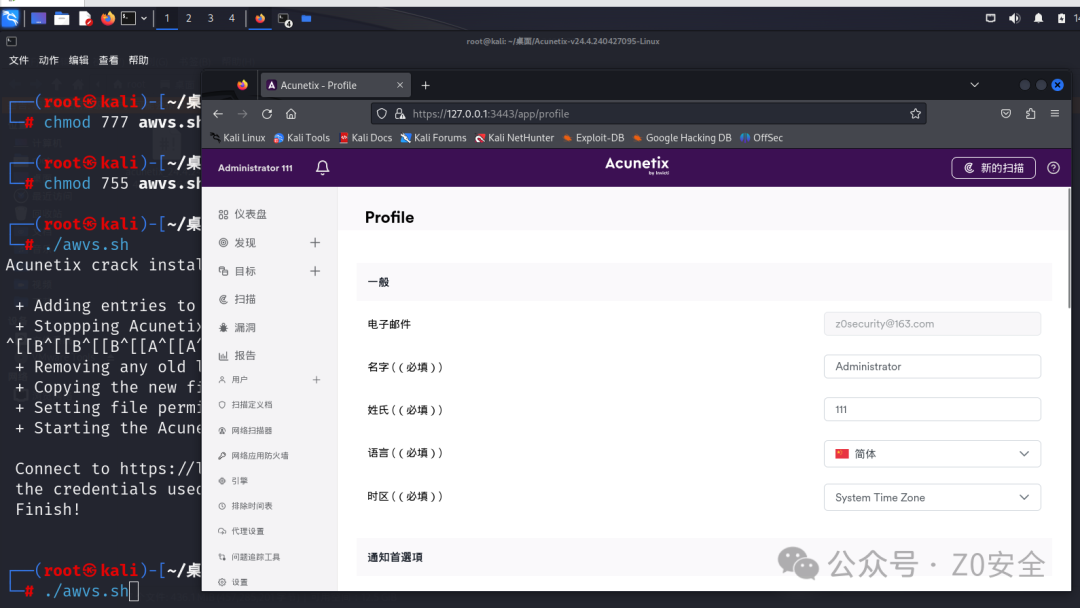
Task: Open the 报告 reports sidebar item
Action: click(x=237, y=355)
